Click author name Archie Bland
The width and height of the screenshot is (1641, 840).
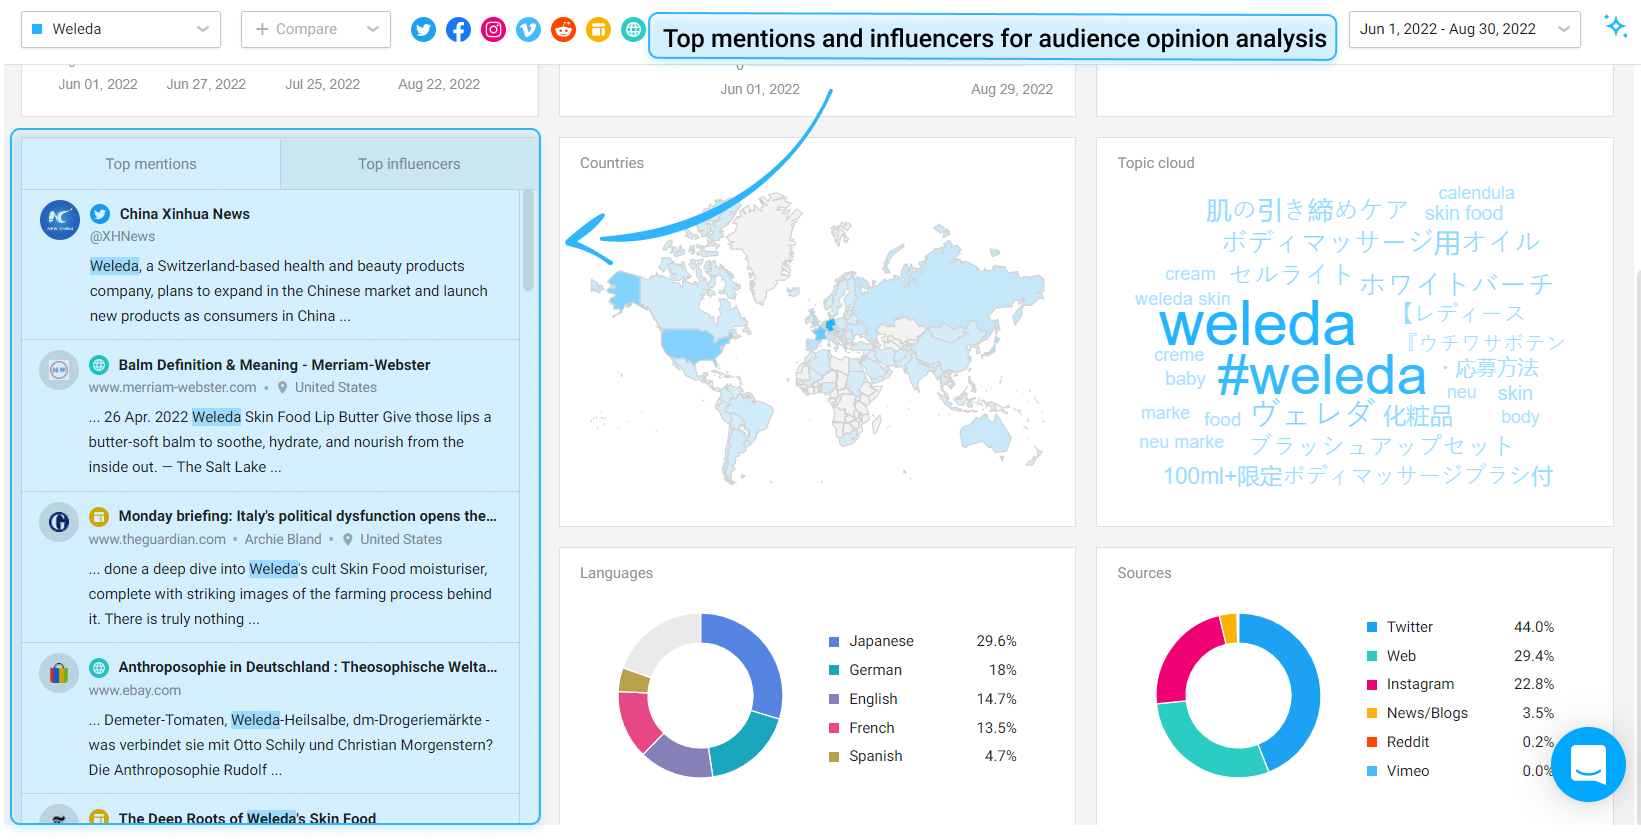283,540
